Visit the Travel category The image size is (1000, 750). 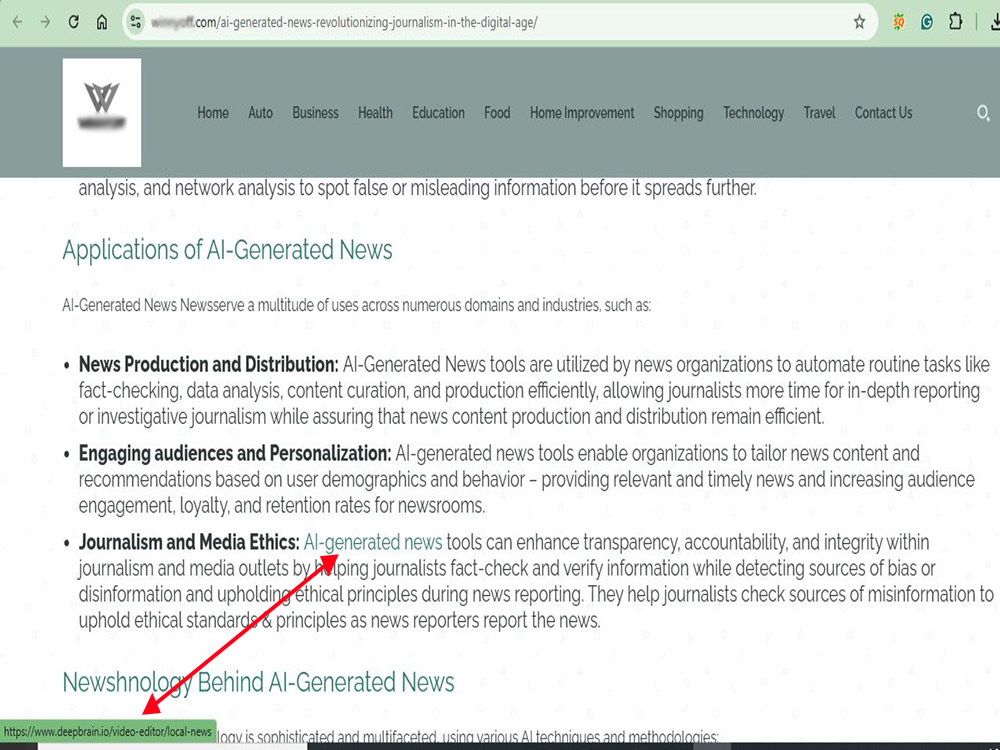819,113
